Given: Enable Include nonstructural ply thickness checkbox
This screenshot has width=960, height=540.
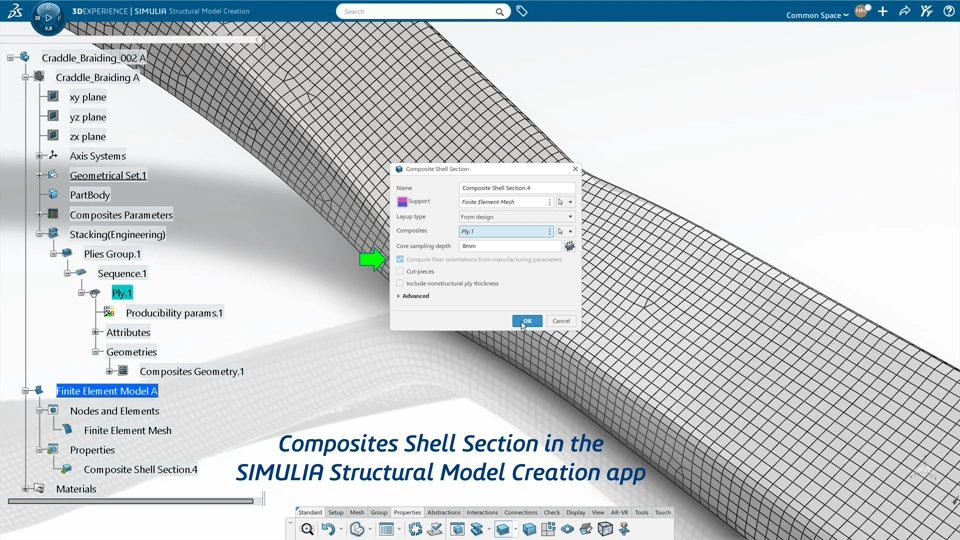Looking at the screenshot, I should tap(400, 283).
